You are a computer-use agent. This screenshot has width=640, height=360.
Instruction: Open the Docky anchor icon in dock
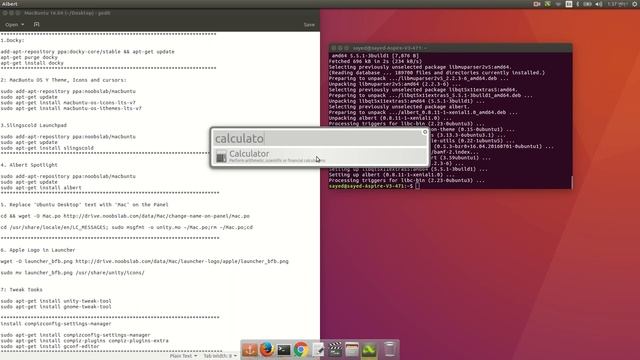click(249, 350)
